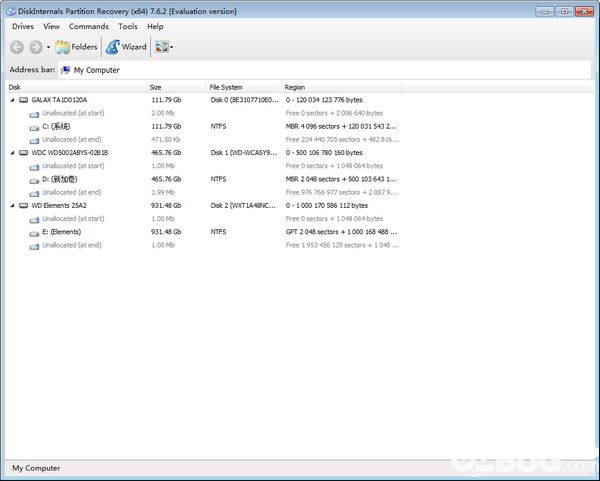Click the 471.50 Kb size value
Viewport: 600px width, 481px height.
[166, 139]
